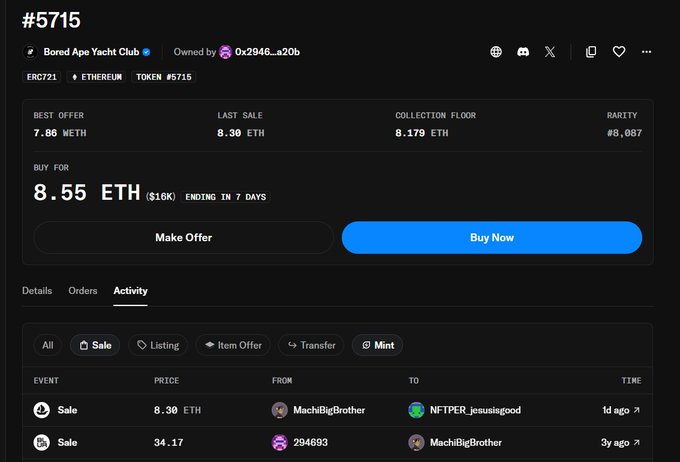Click the 34.17 price cell

[x=168, y=442]
